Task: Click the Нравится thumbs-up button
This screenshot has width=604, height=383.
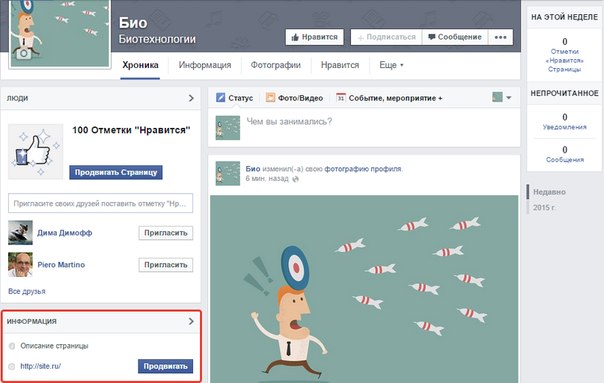Action: point(314,37)
